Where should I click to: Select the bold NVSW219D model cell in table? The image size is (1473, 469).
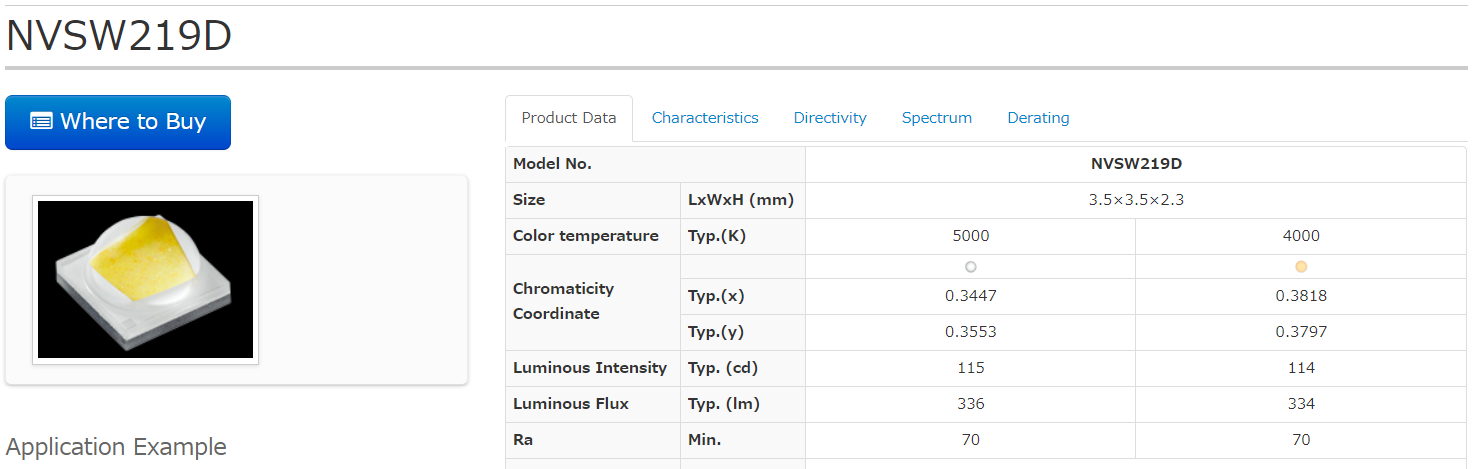pos(1136,164)
